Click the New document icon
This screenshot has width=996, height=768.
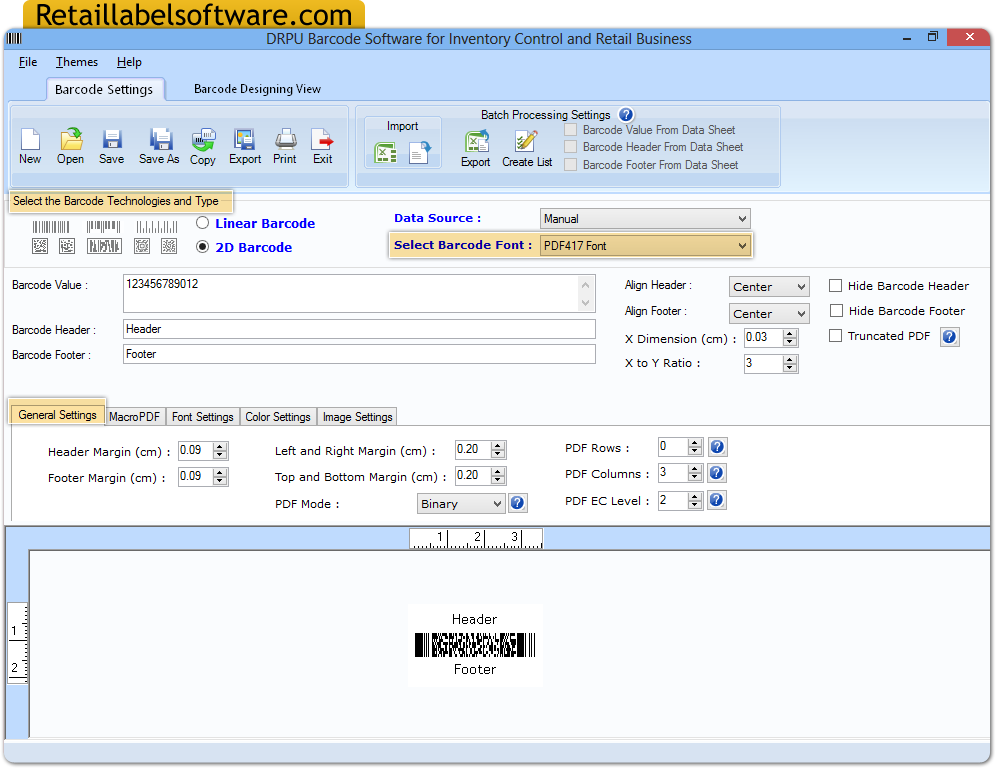pyautogui.click(x=30, y=139)
